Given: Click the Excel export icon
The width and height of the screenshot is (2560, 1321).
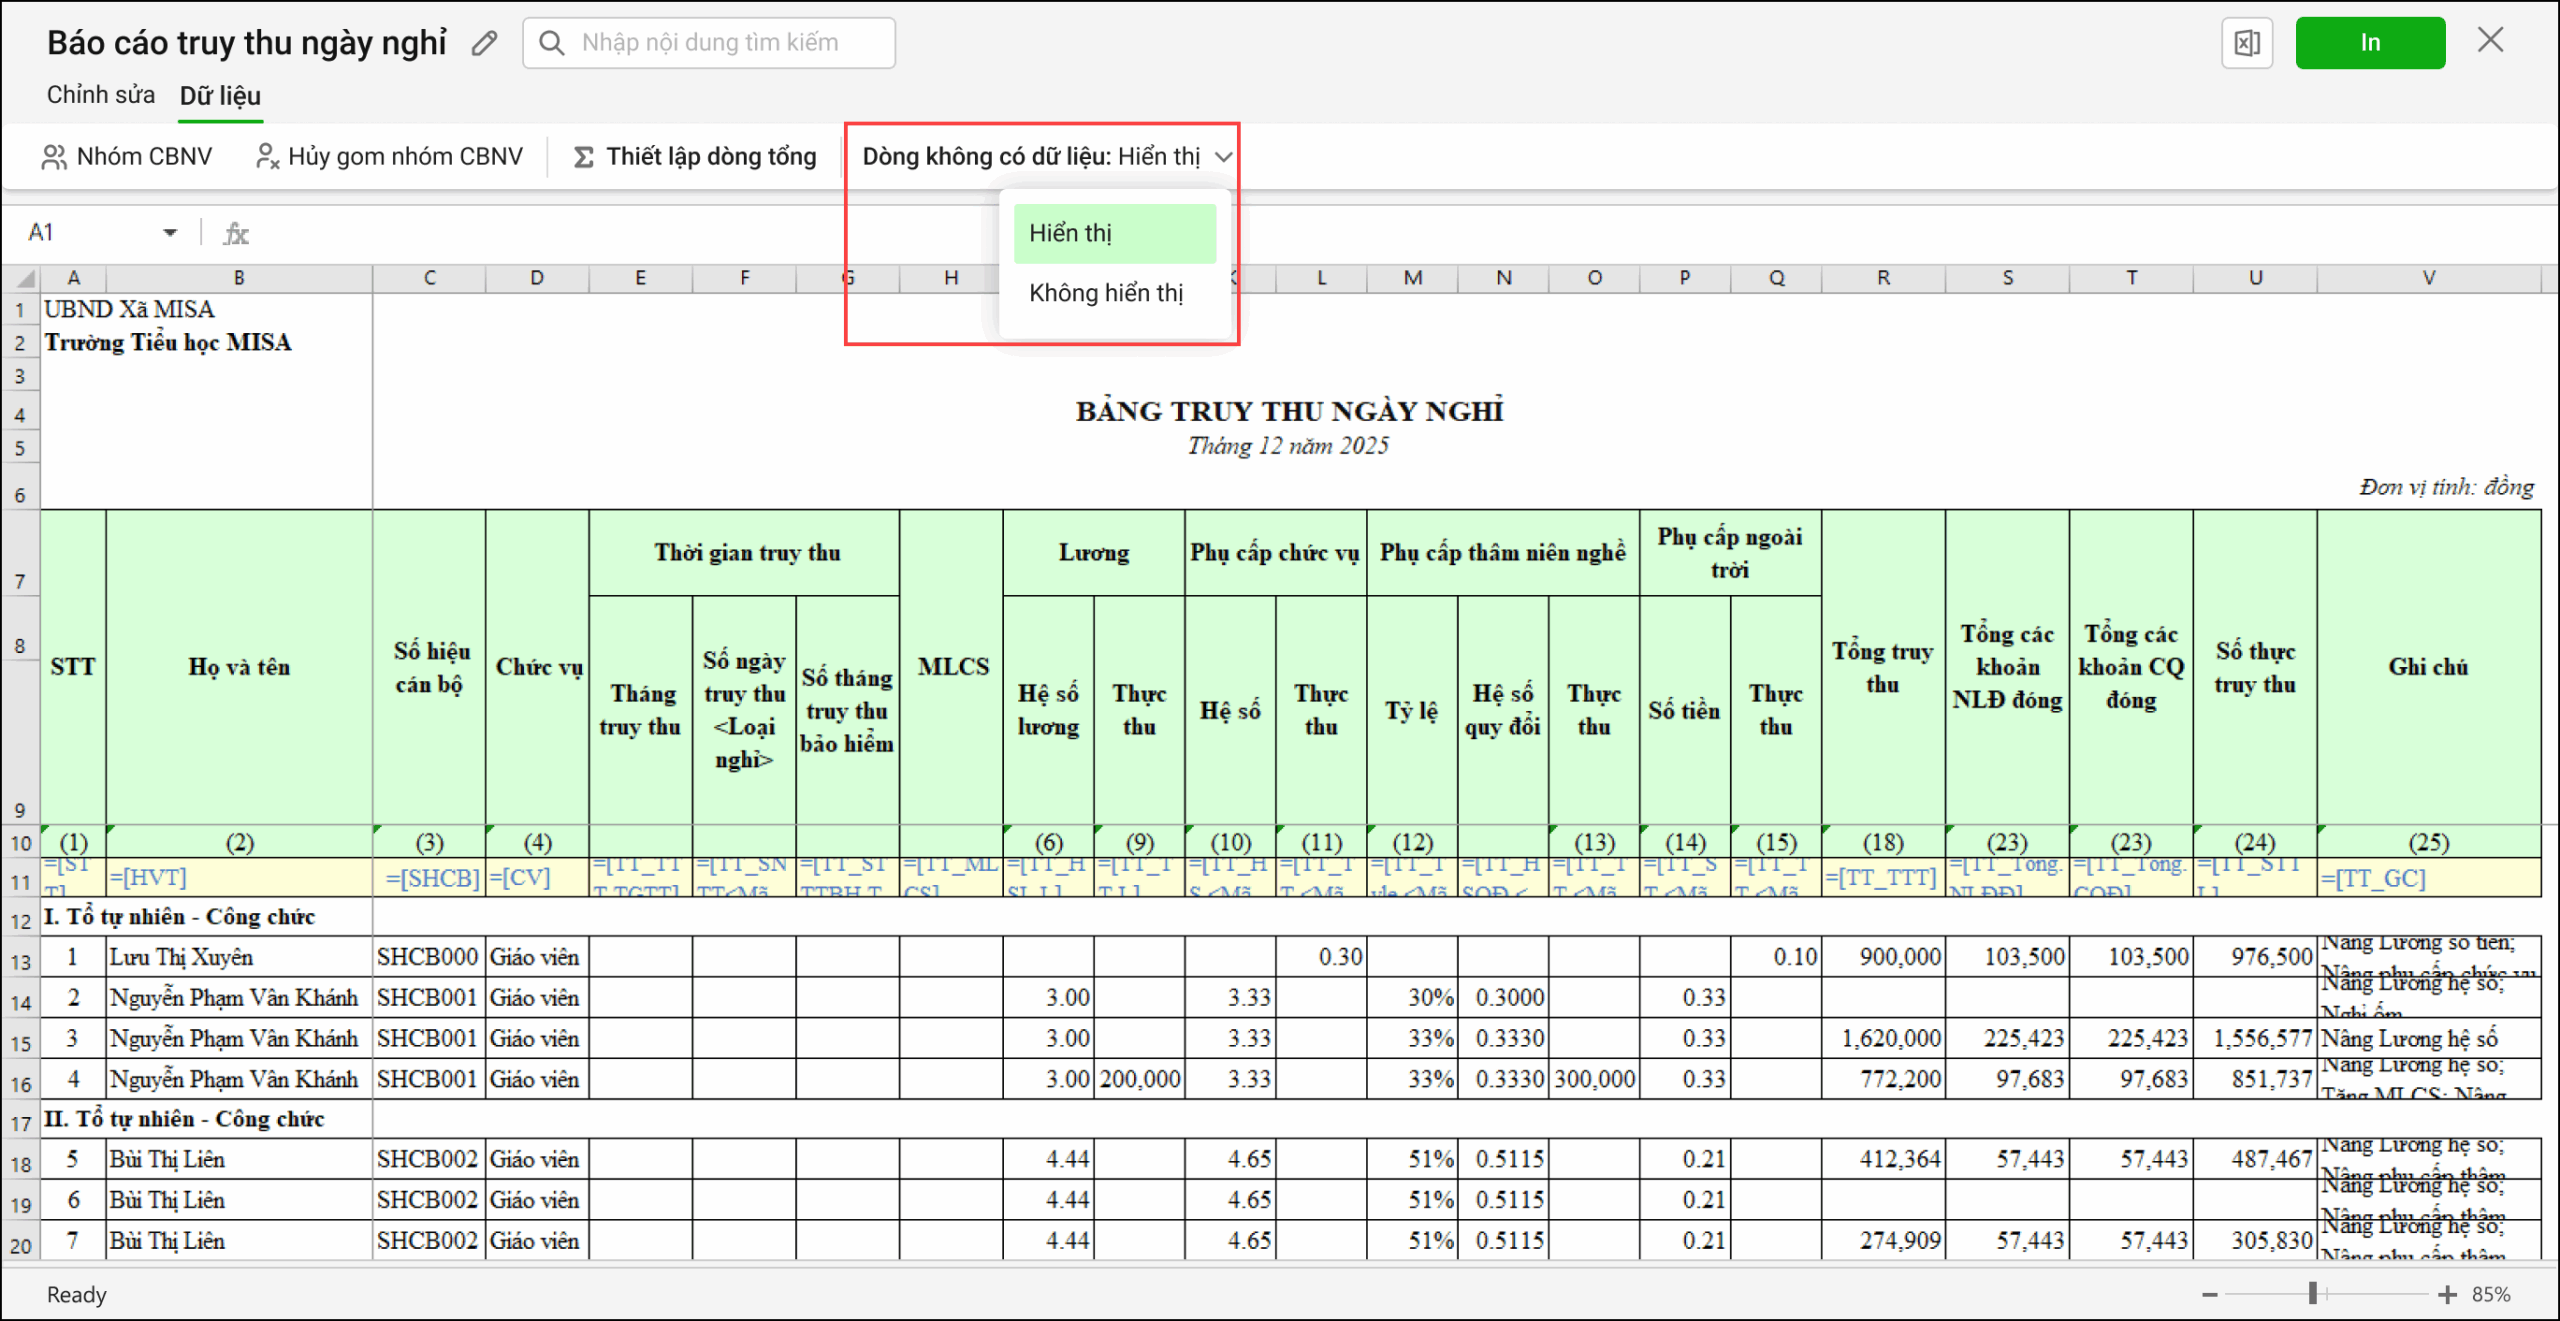Looking at the screenshot, I should (x=2246, y=43).
